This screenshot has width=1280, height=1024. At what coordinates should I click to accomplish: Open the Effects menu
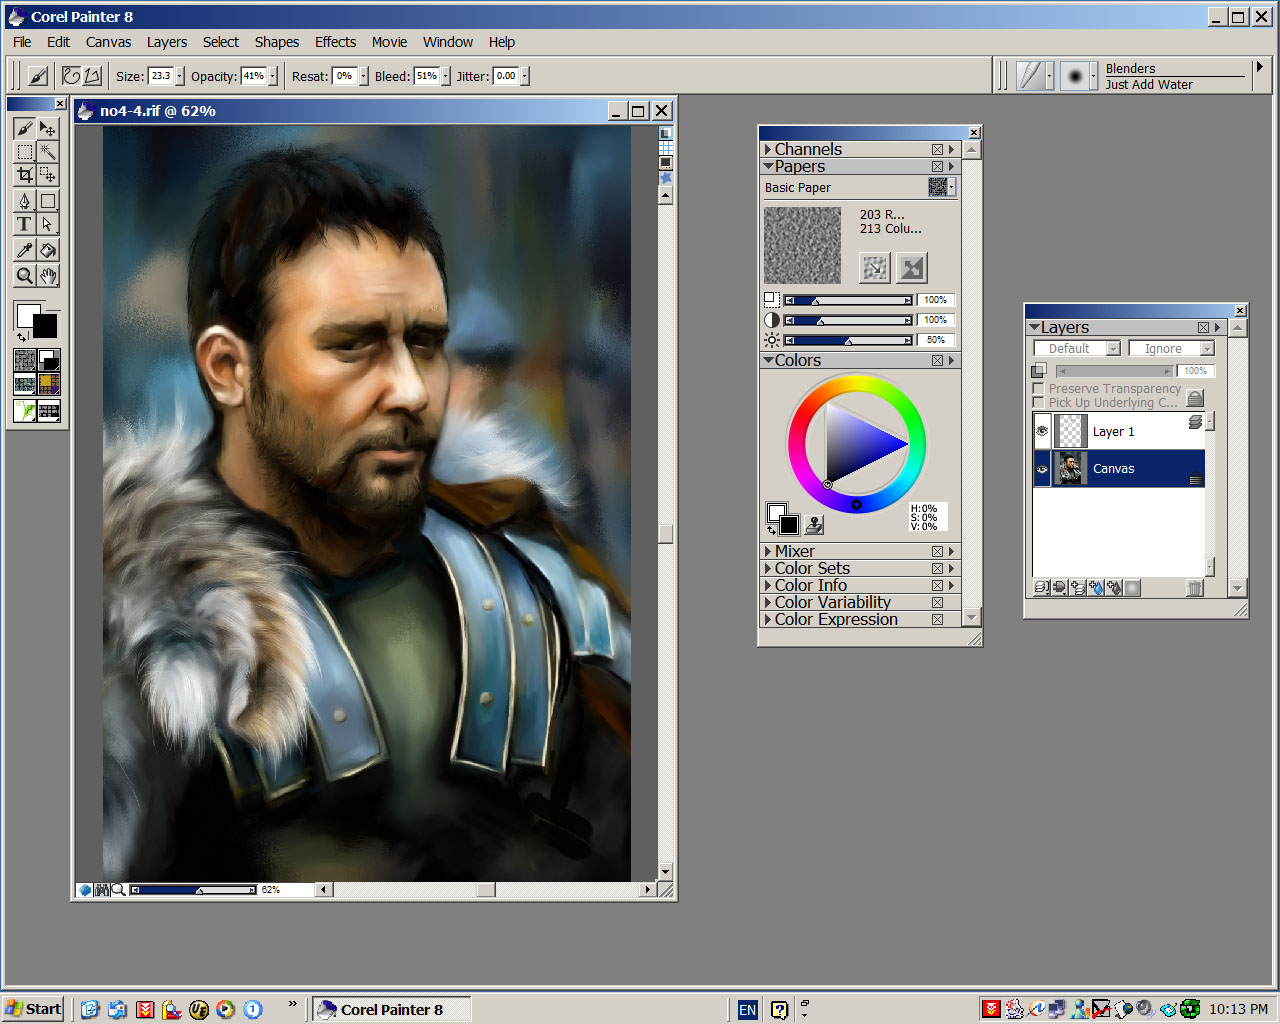335,42
